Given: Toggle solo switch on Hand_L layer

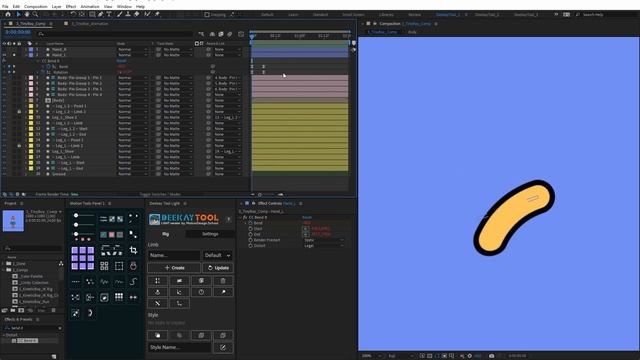Looking at the screenshot, I should [14, 55].
